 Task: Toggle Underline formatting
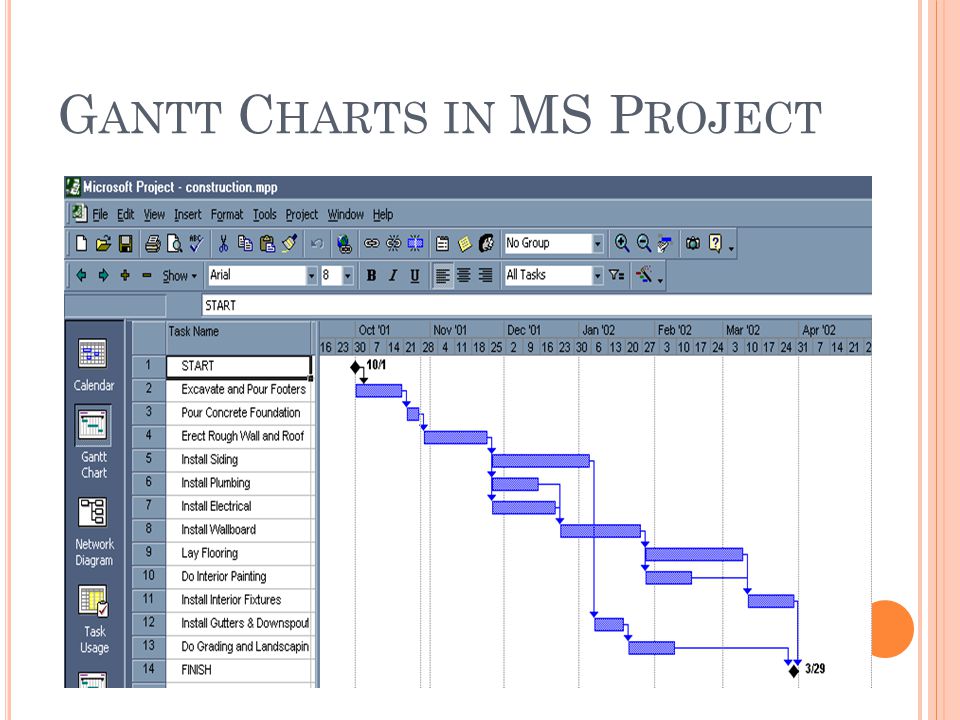pos(414,276)
